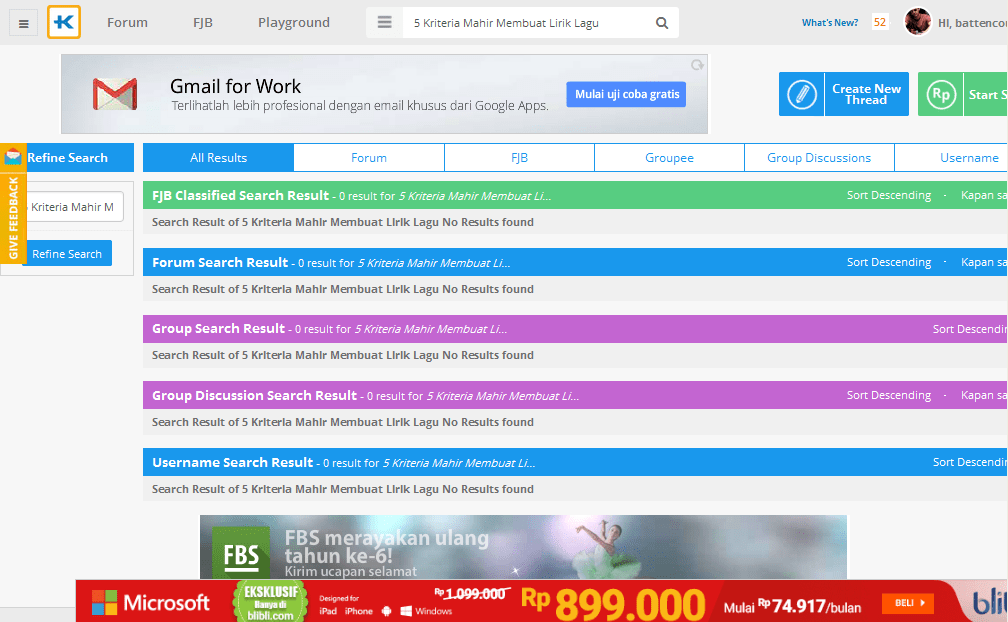Click the FBS logo in banner
The height and width of the screenshot is (622, 1008).
tap(241, 553)
